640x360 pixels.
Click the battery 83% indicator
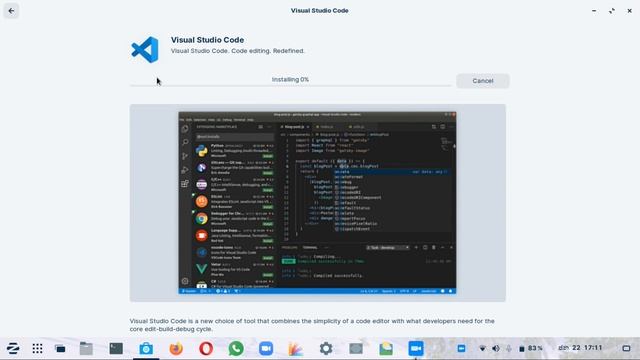530,348
